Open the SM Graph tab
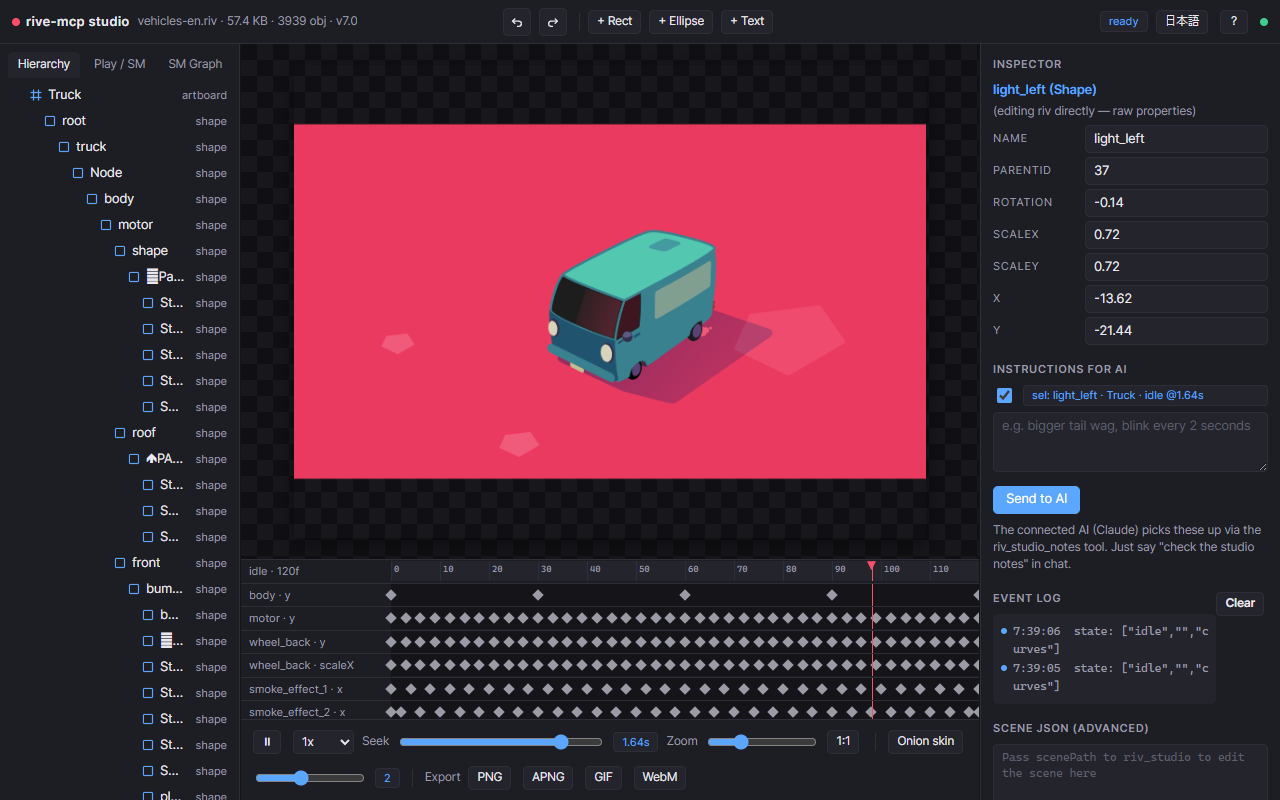The image size is (1280, 800). point(195,64)
